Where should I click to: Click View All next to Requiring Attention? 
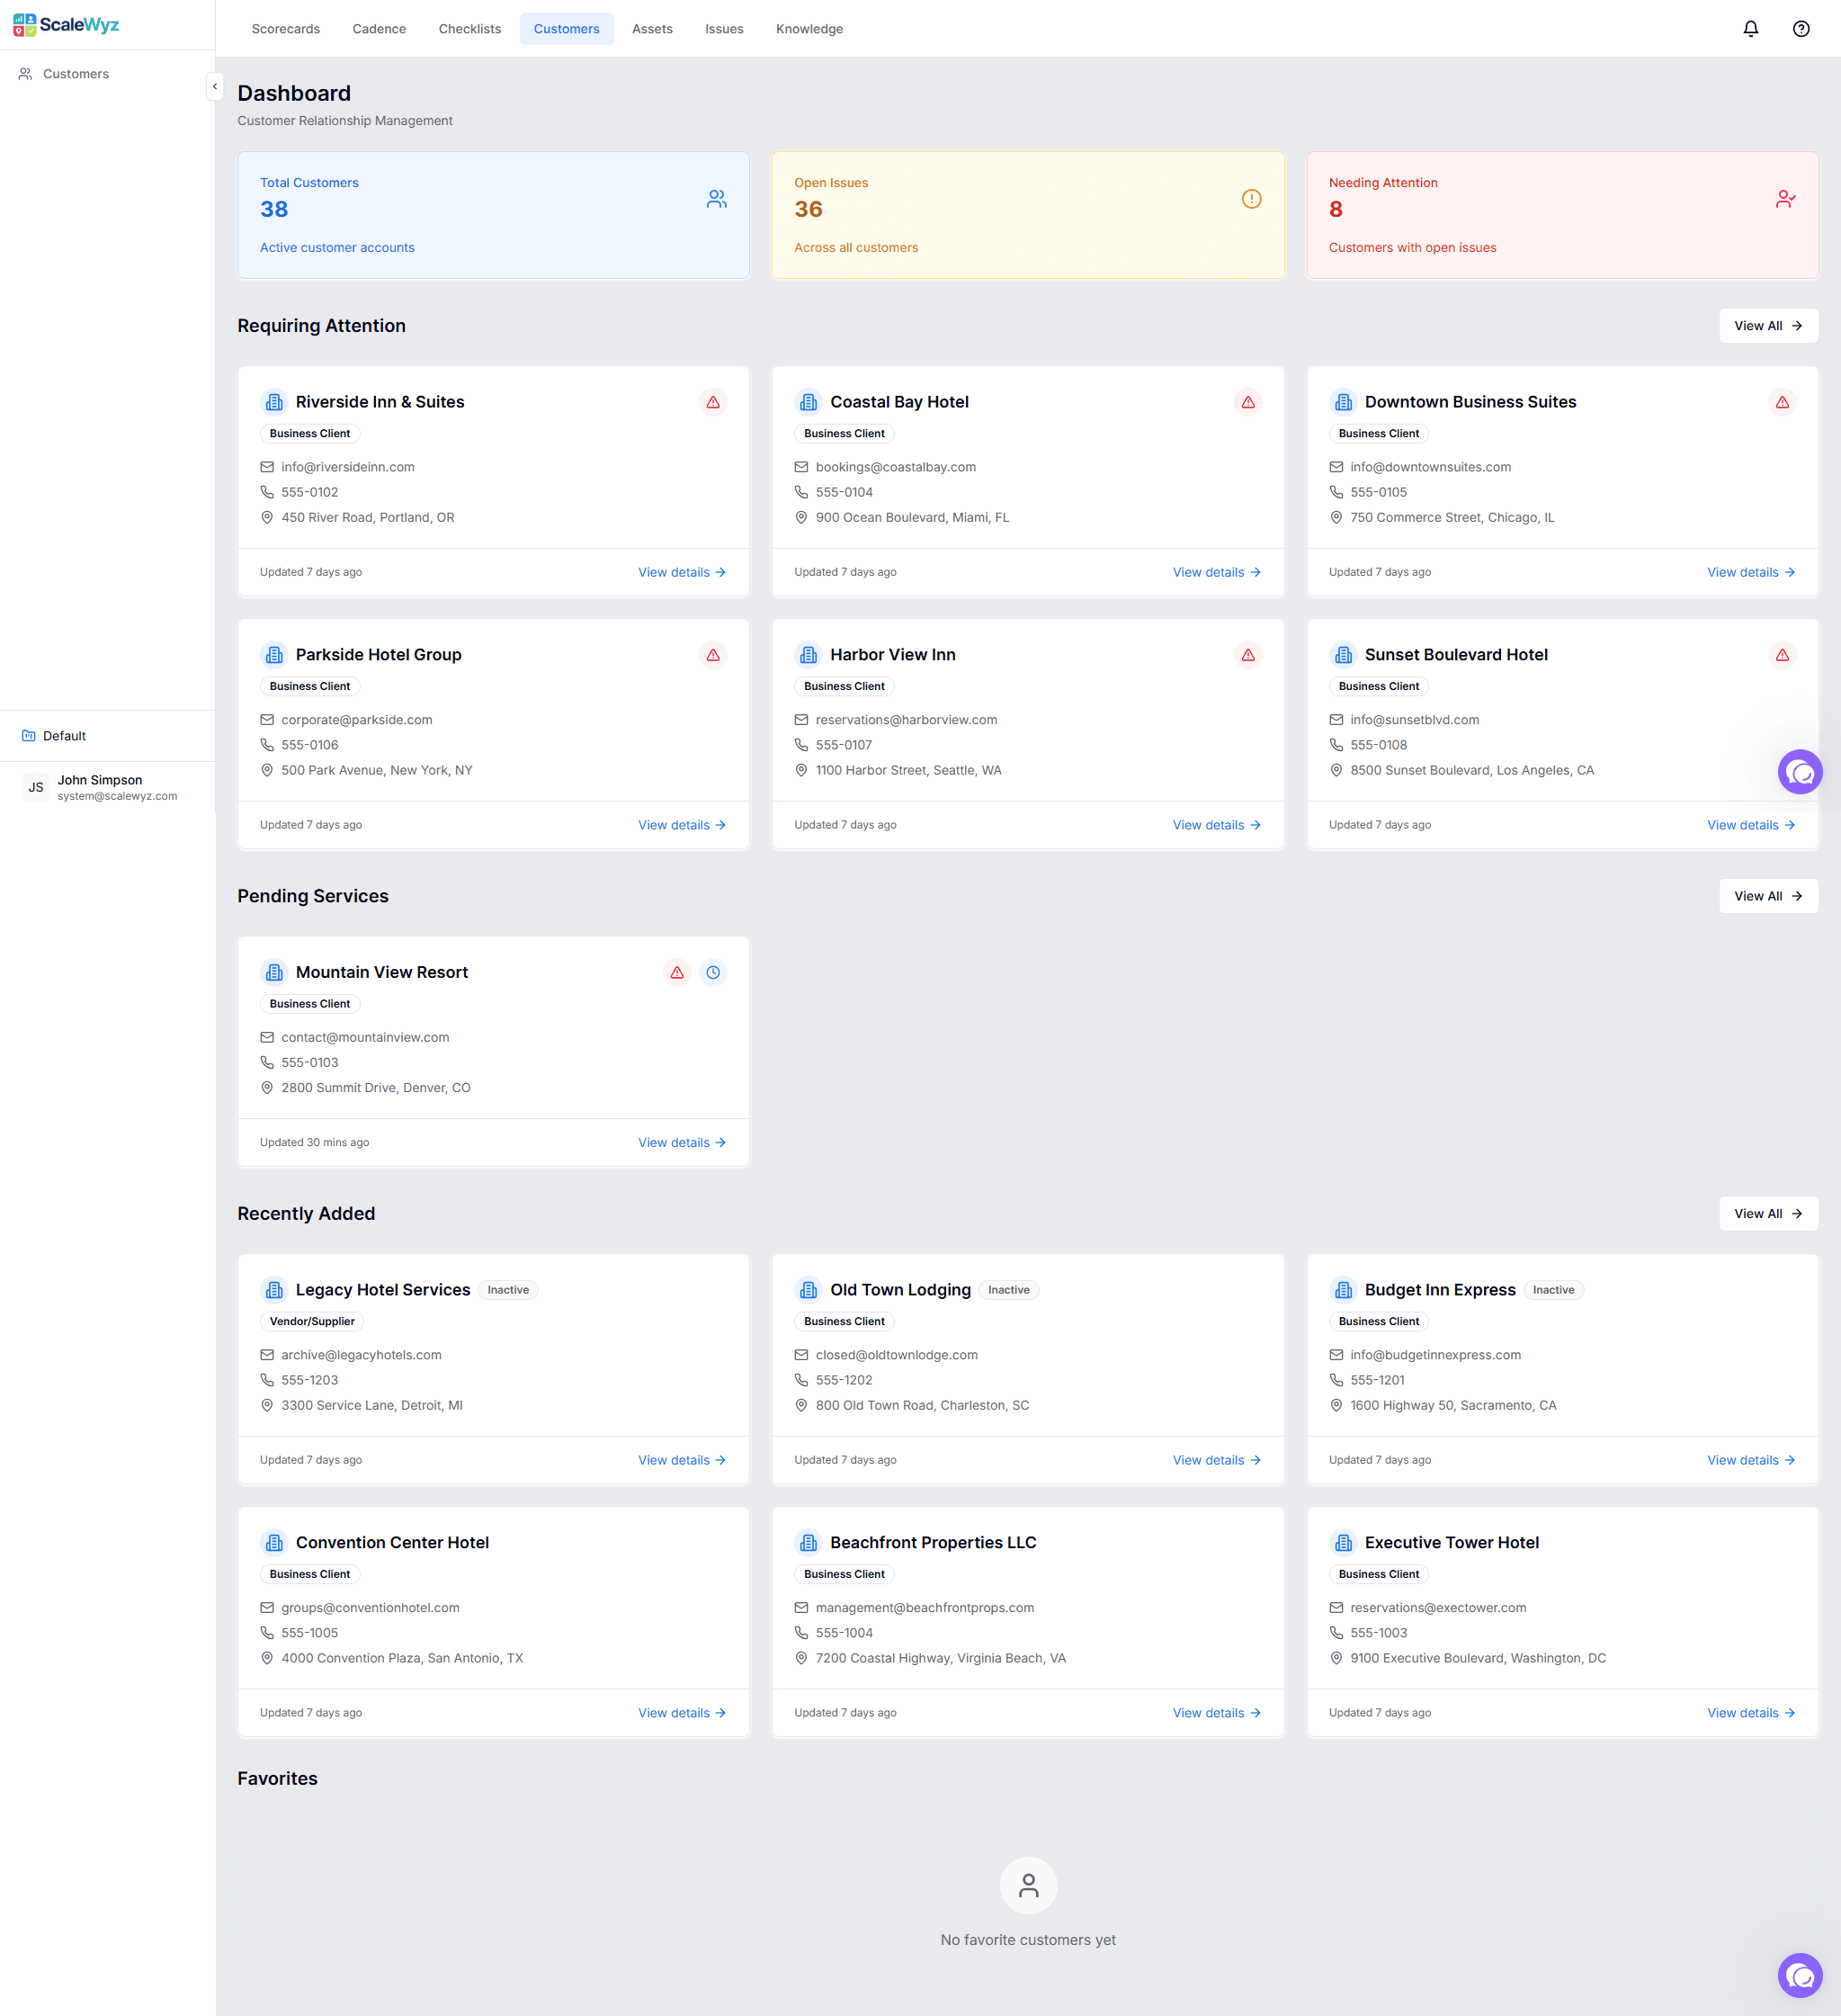click(1768, 325)
